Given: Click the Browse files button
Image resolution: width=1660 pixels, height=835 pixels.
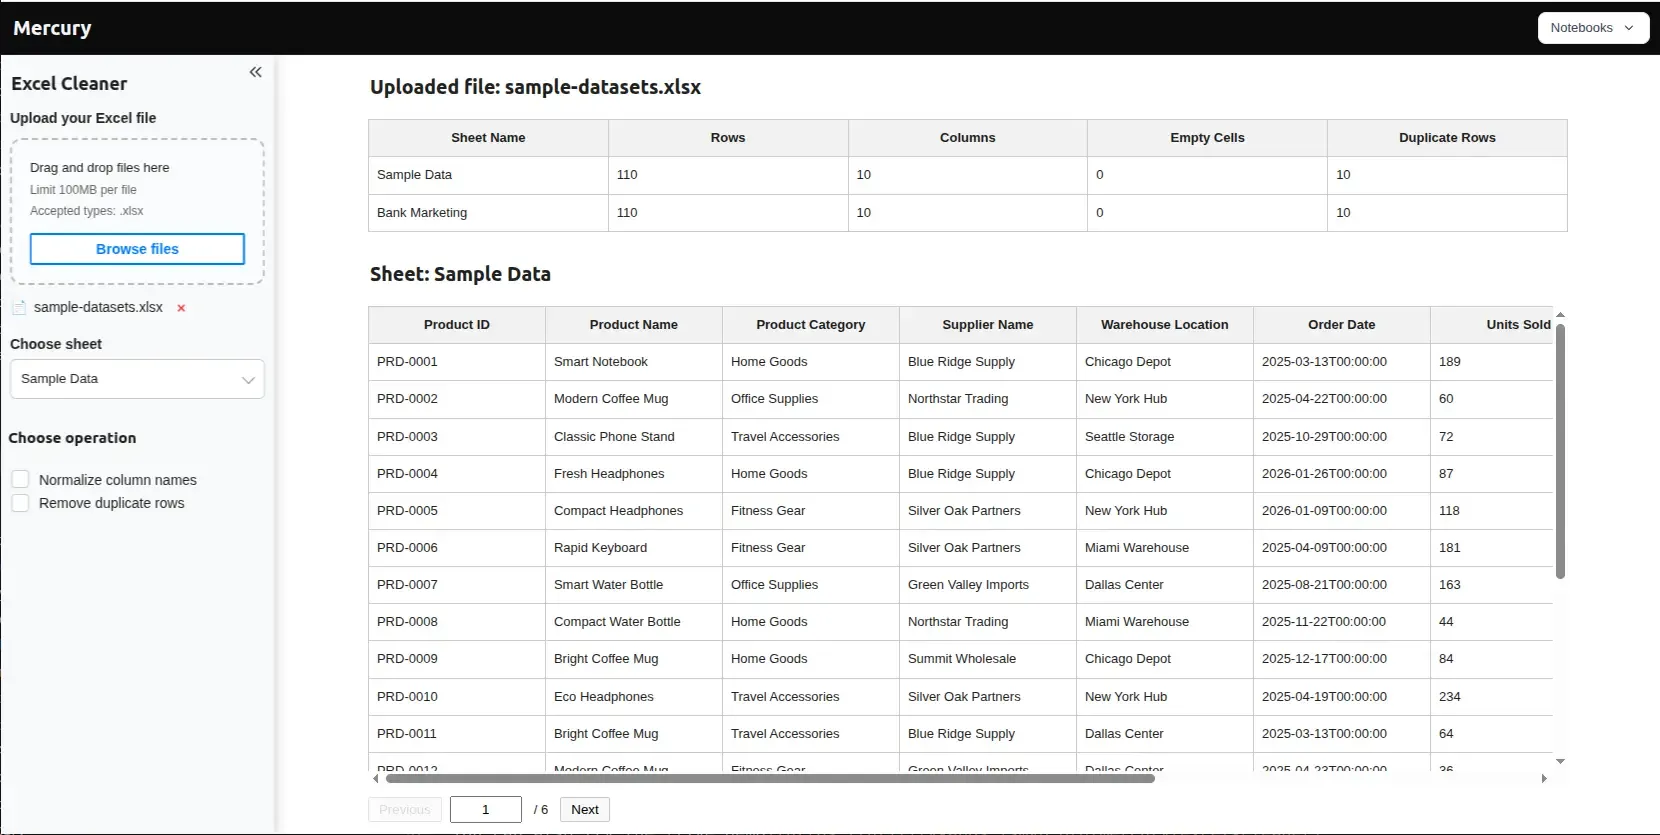Looking at the screenshot, I should (x=137, y=249).
